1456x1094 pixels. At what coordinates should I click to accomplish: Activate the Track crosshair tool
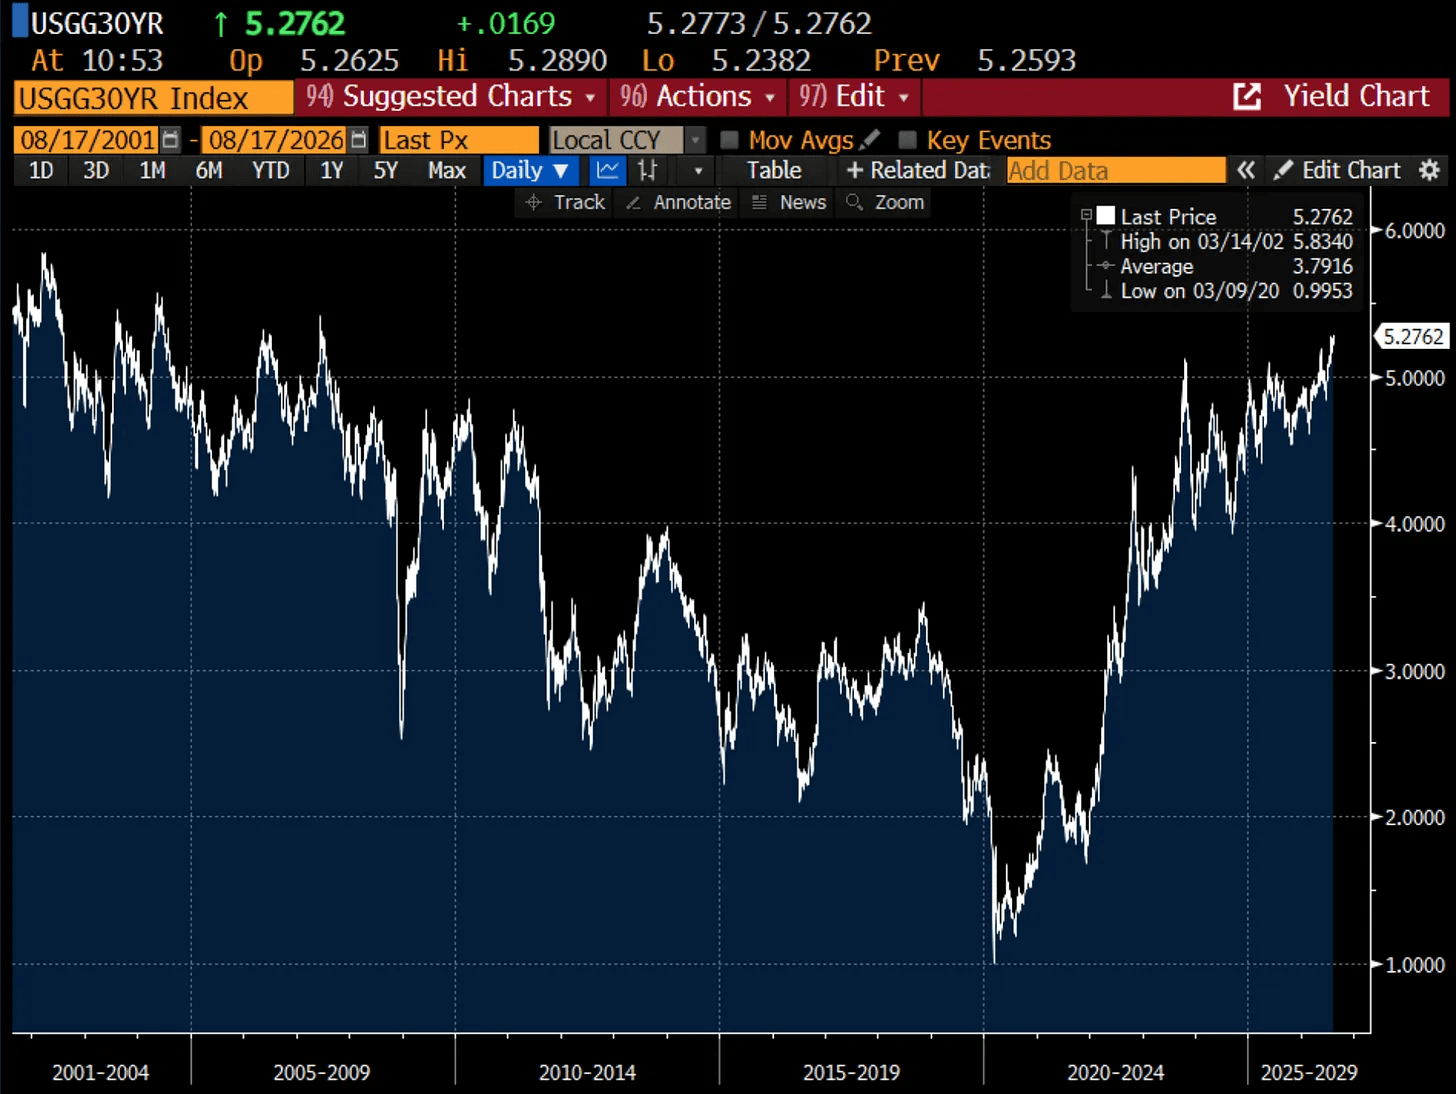point(566,202)
